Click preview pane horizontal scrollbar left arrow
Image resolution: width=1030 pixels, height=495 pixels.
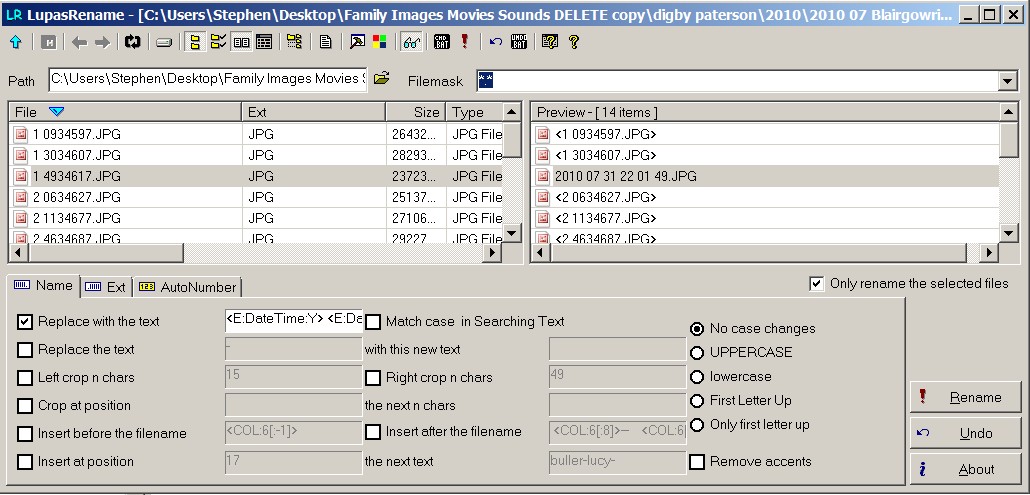542,253
